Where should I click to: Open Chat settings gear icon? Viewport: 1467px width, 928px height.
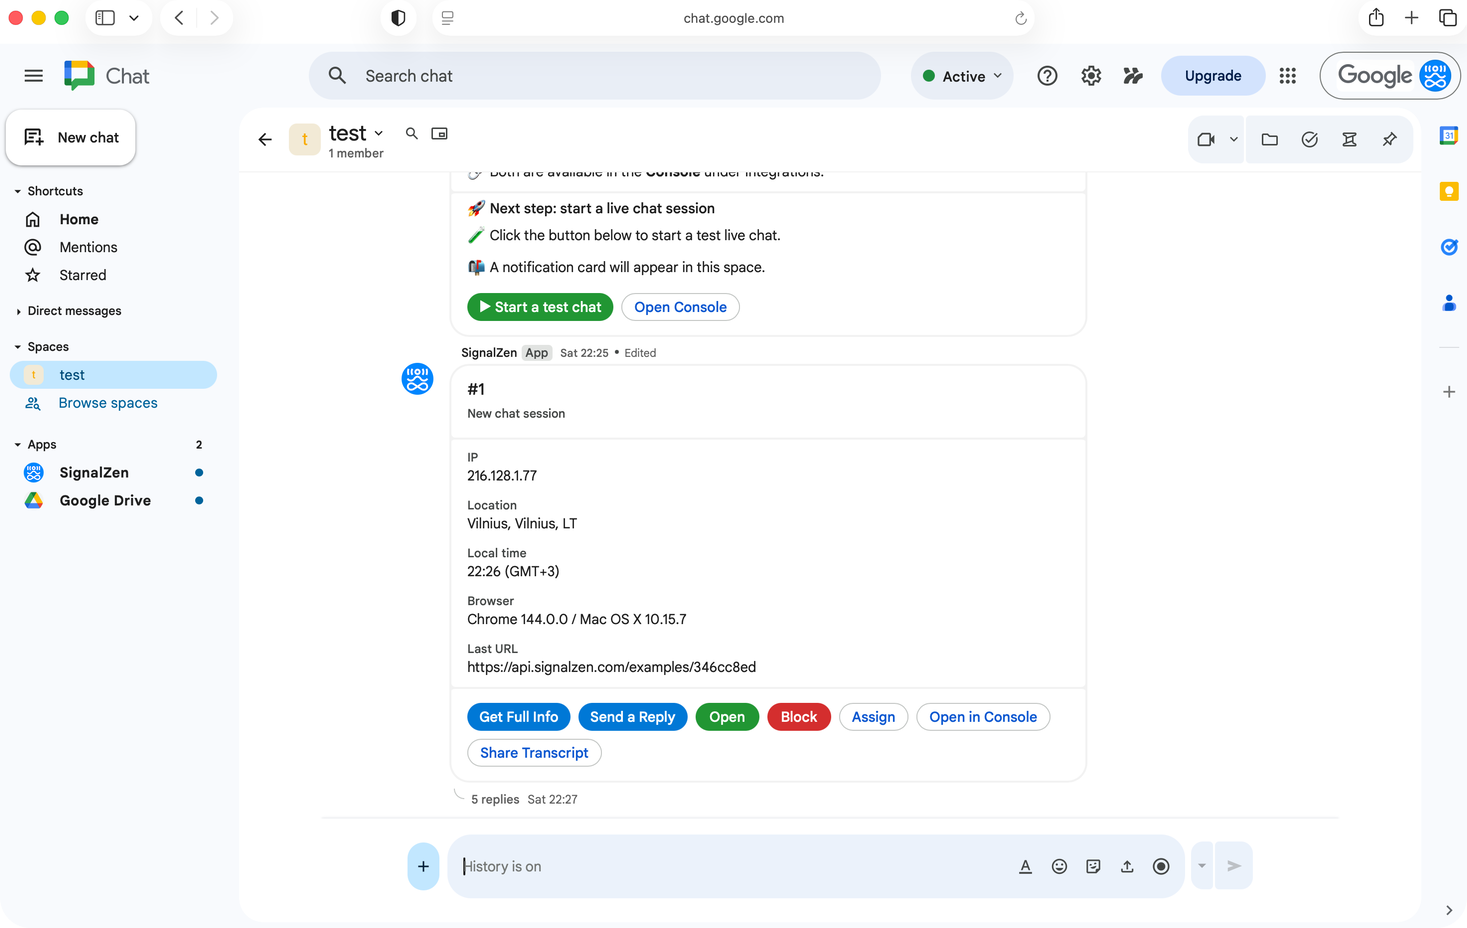(1091, 76)
